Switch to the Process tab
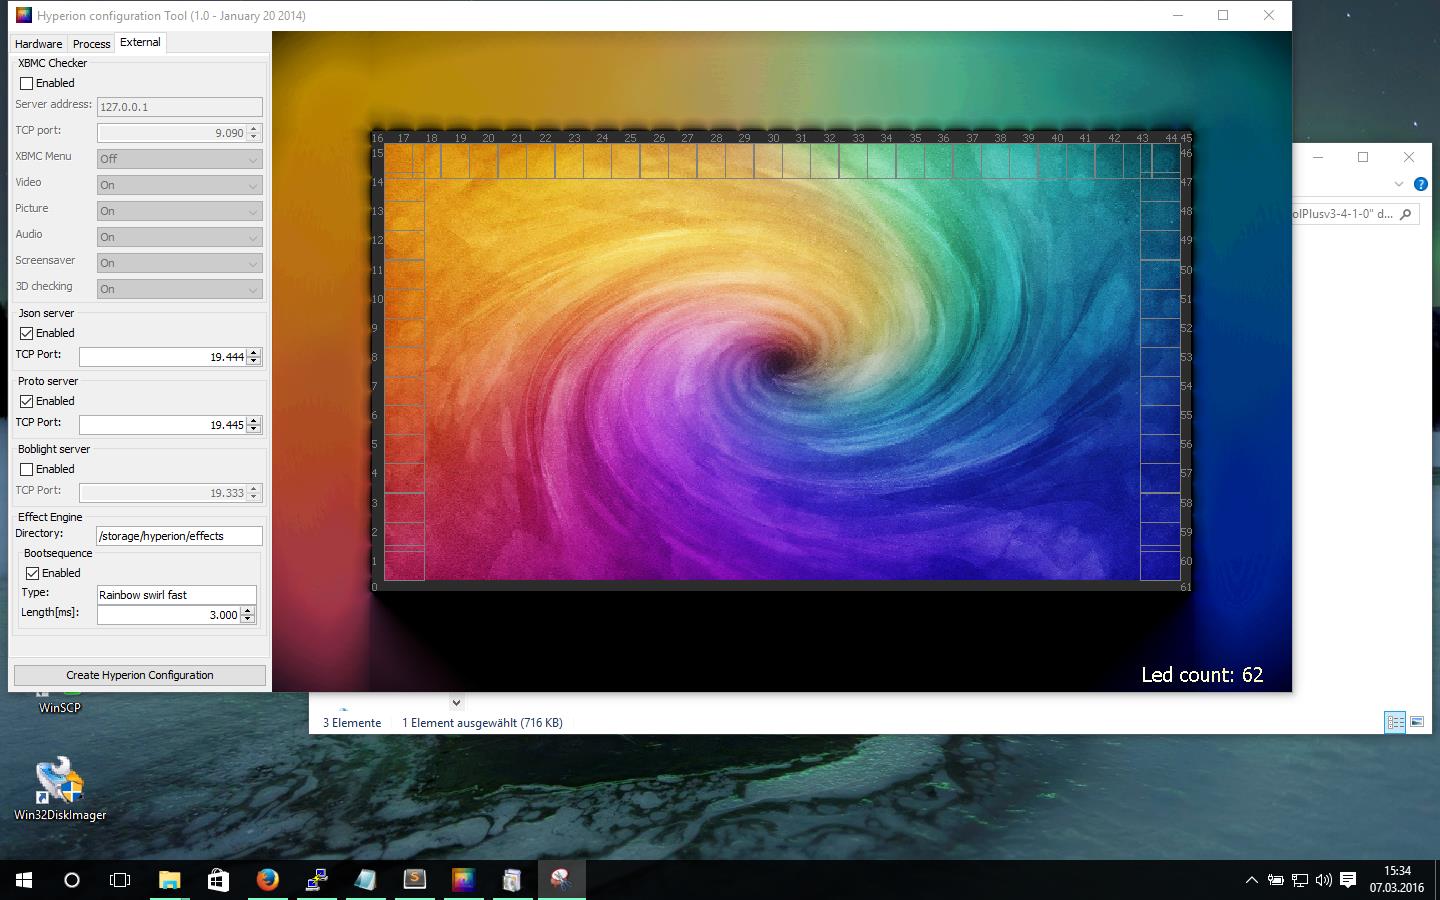The image size is (1440, 900). point(91,44)
